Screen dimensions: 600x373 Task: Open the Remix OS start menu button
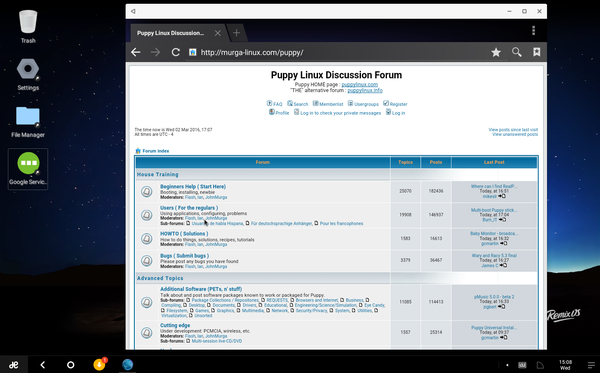pos(14,365)
